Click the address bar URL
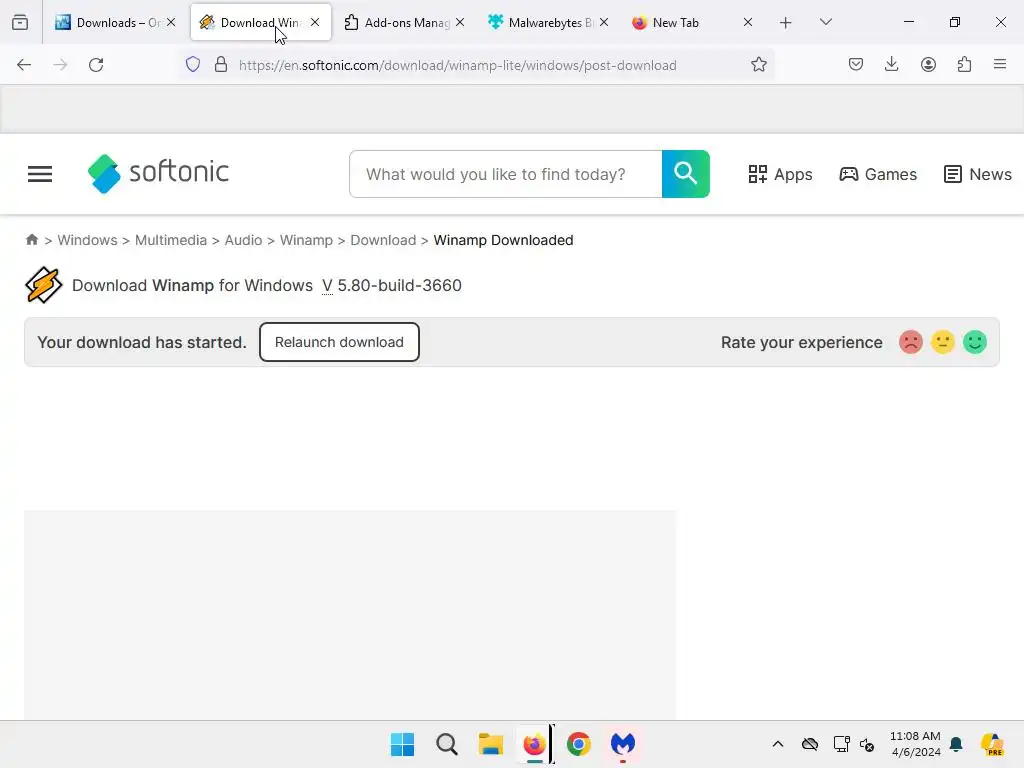 (x=457, y=65)
